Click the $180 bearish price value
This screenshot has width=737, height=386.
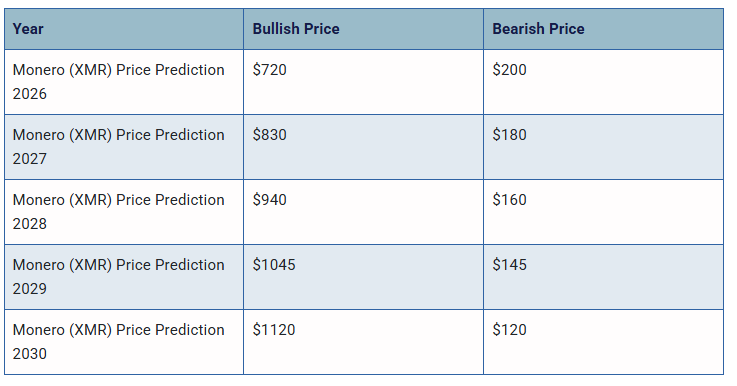point(510,135)
